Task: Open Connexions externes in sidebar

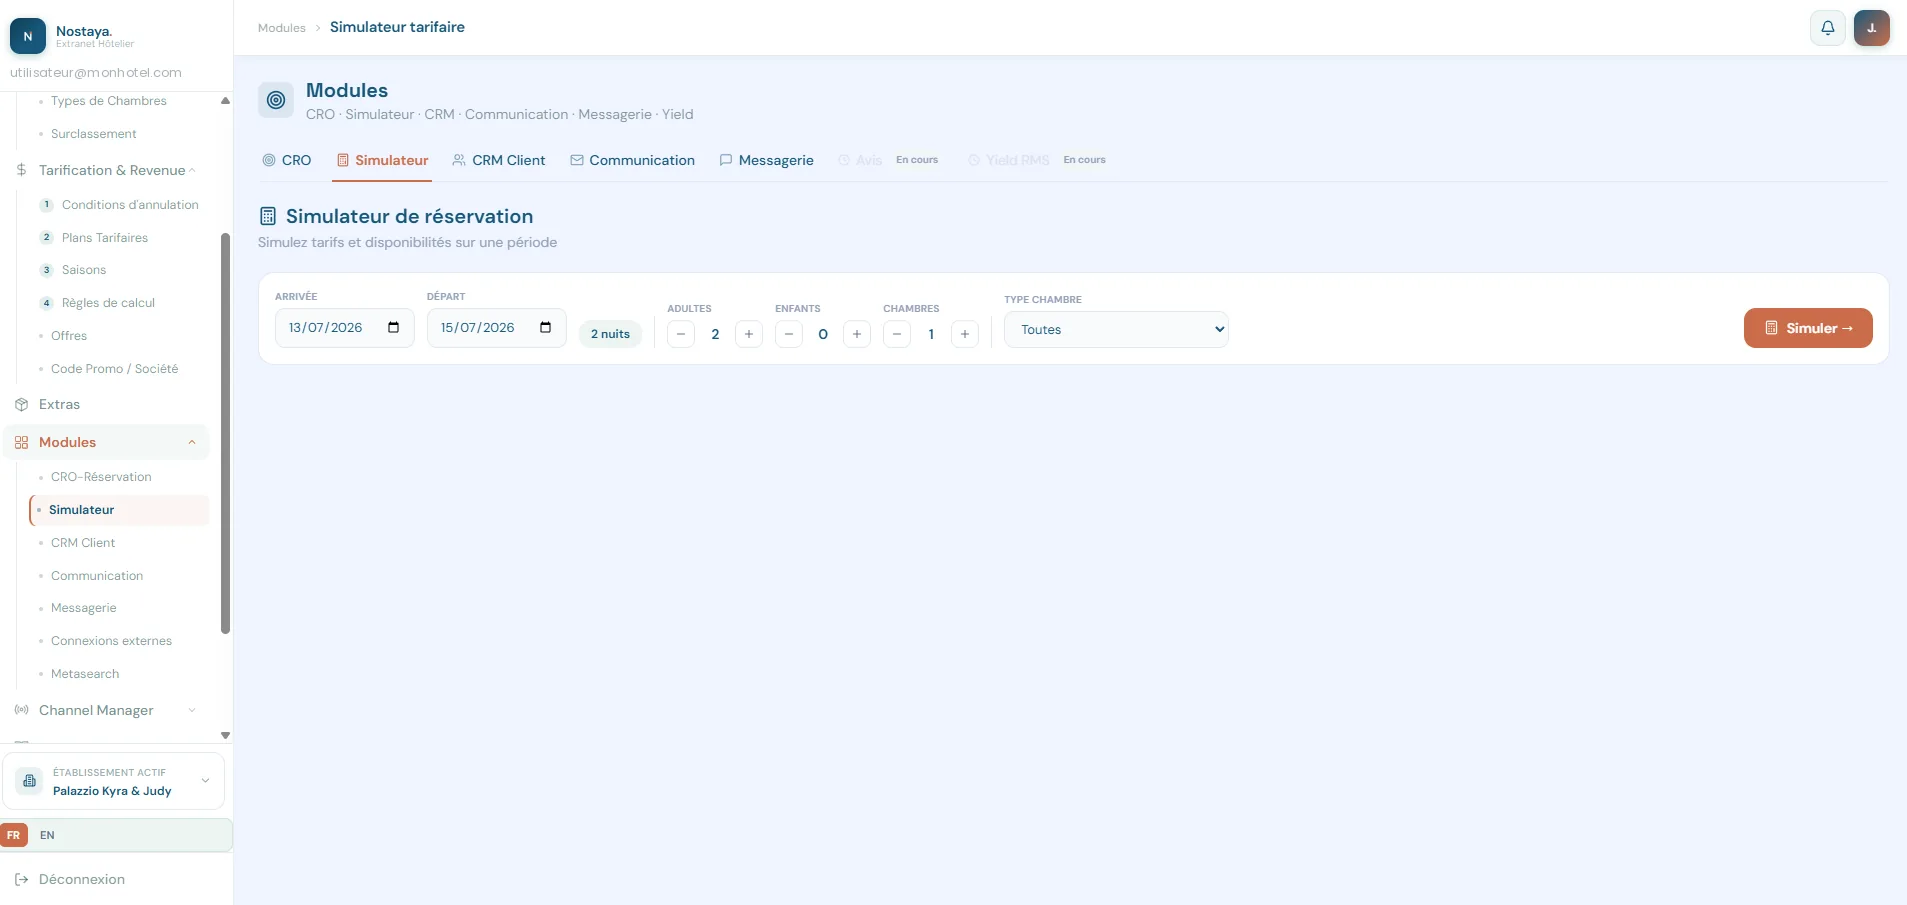Action: (x=111, y=641)
